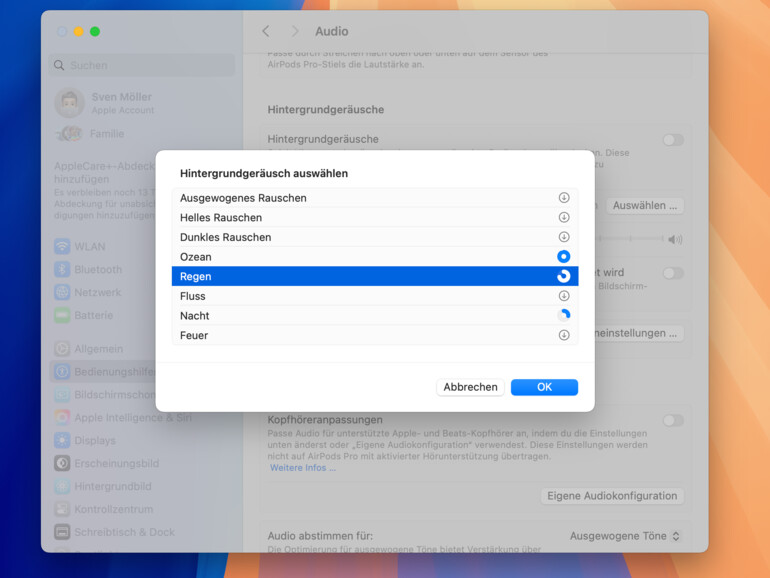Open Eigene Audiokonfiguration
Image resolution: width=770 pixels, height=578 pixels.
coord(612,496)
